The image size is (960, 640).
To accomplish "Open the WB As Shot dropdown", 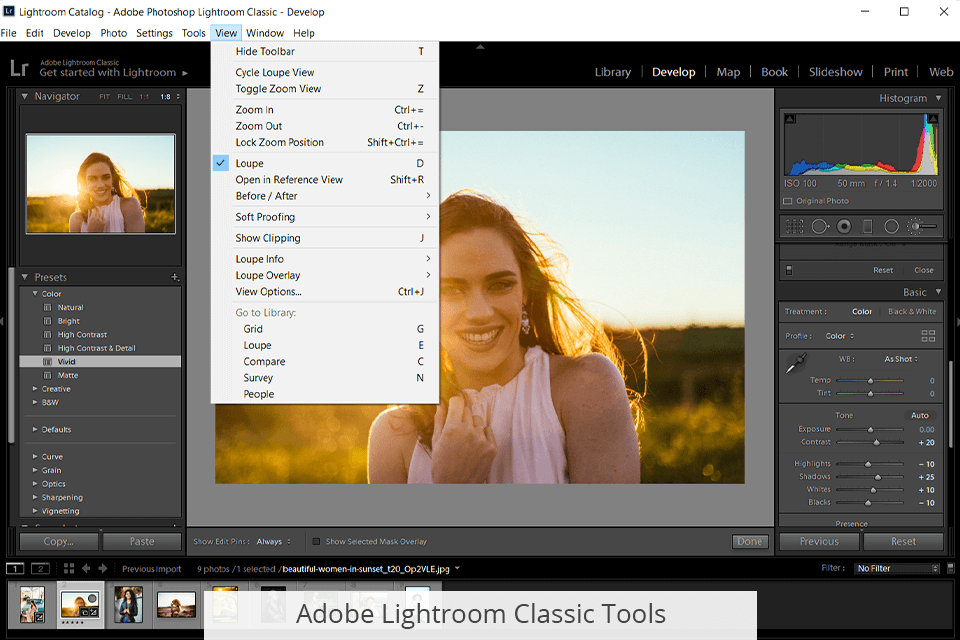I will pyautogui.click(x=901, y=360).
